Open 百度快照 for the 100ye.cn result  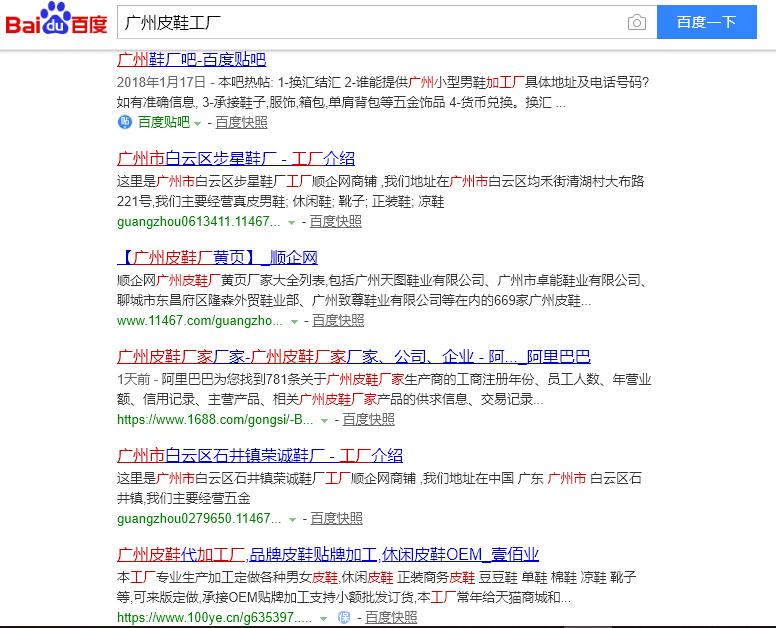point(391,617)
